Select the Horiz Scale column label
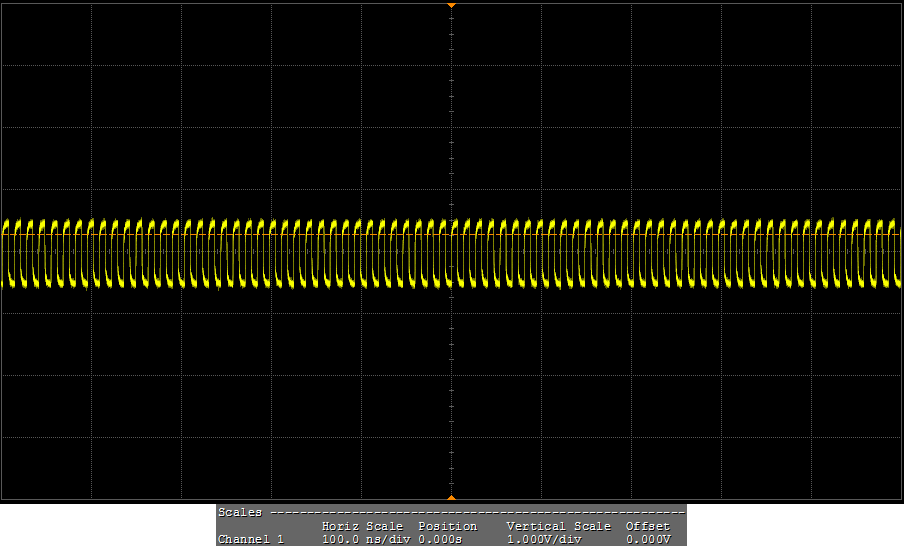Image resolution: width=904 pixels, height=546 pixels. pos(362,526)
